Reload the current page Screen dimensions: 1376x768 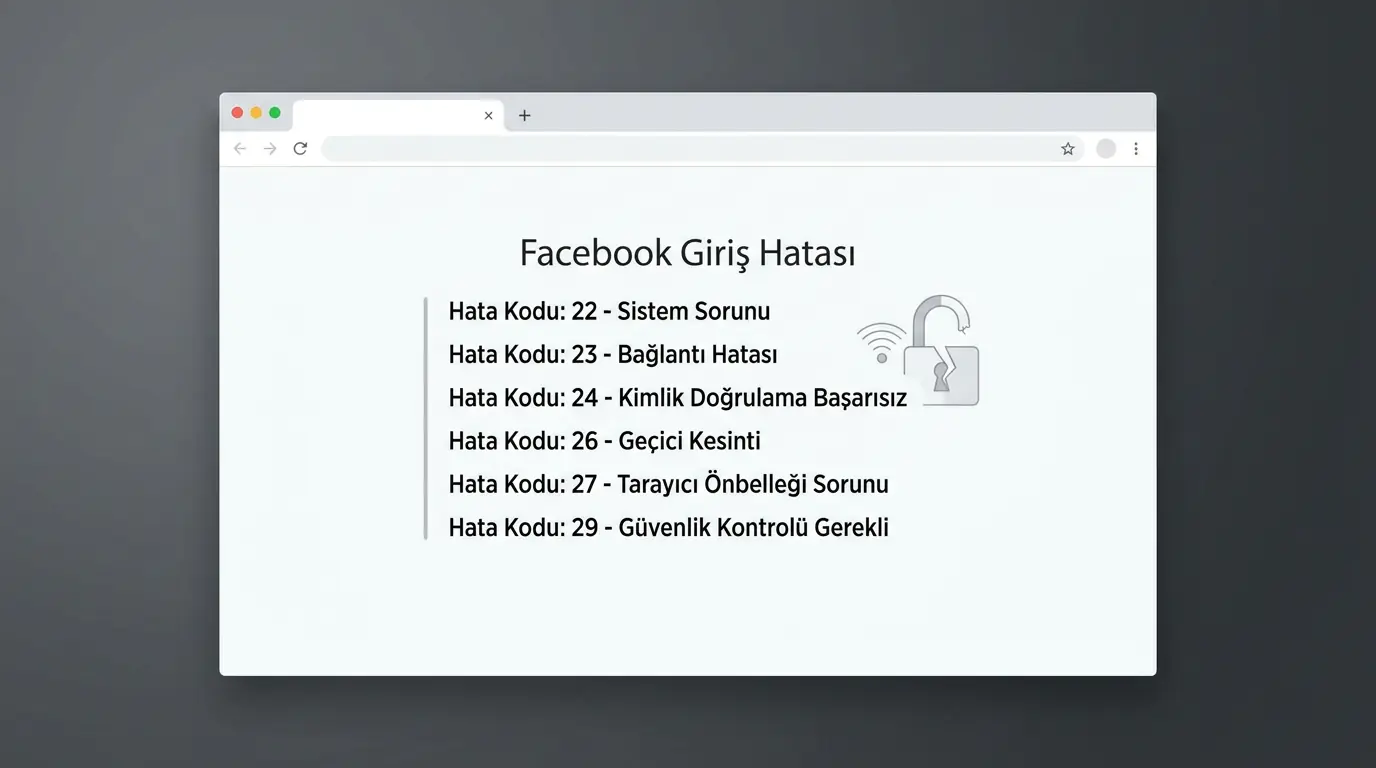pos(300,148)
